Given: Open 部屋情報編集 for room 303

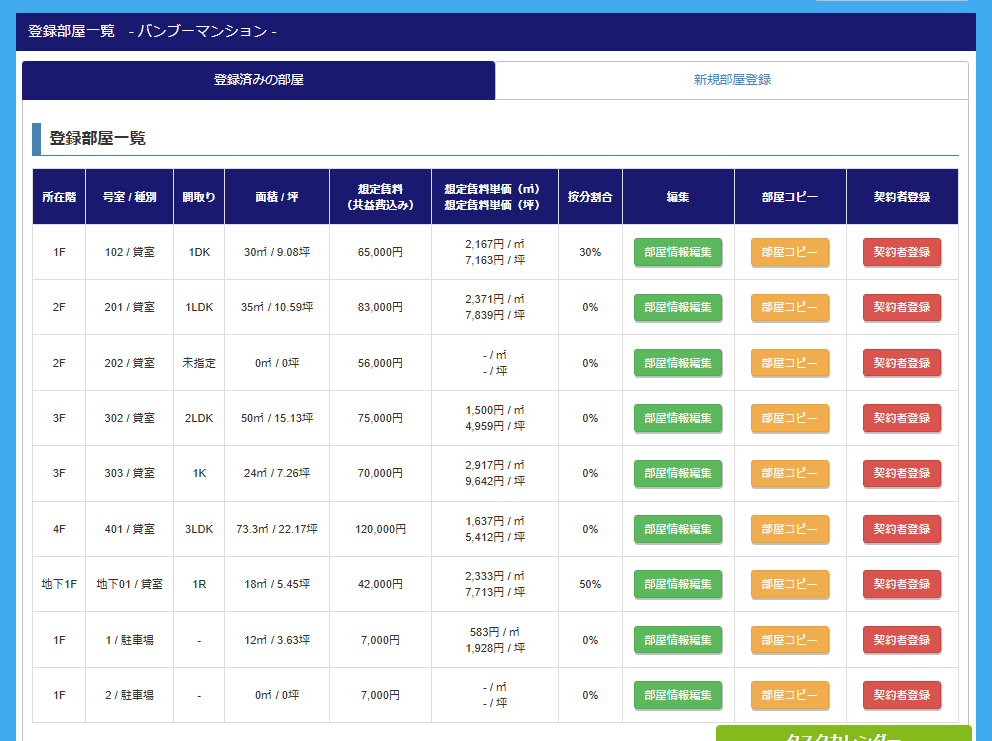Looking at the screenshot, I should pos(678,473).
